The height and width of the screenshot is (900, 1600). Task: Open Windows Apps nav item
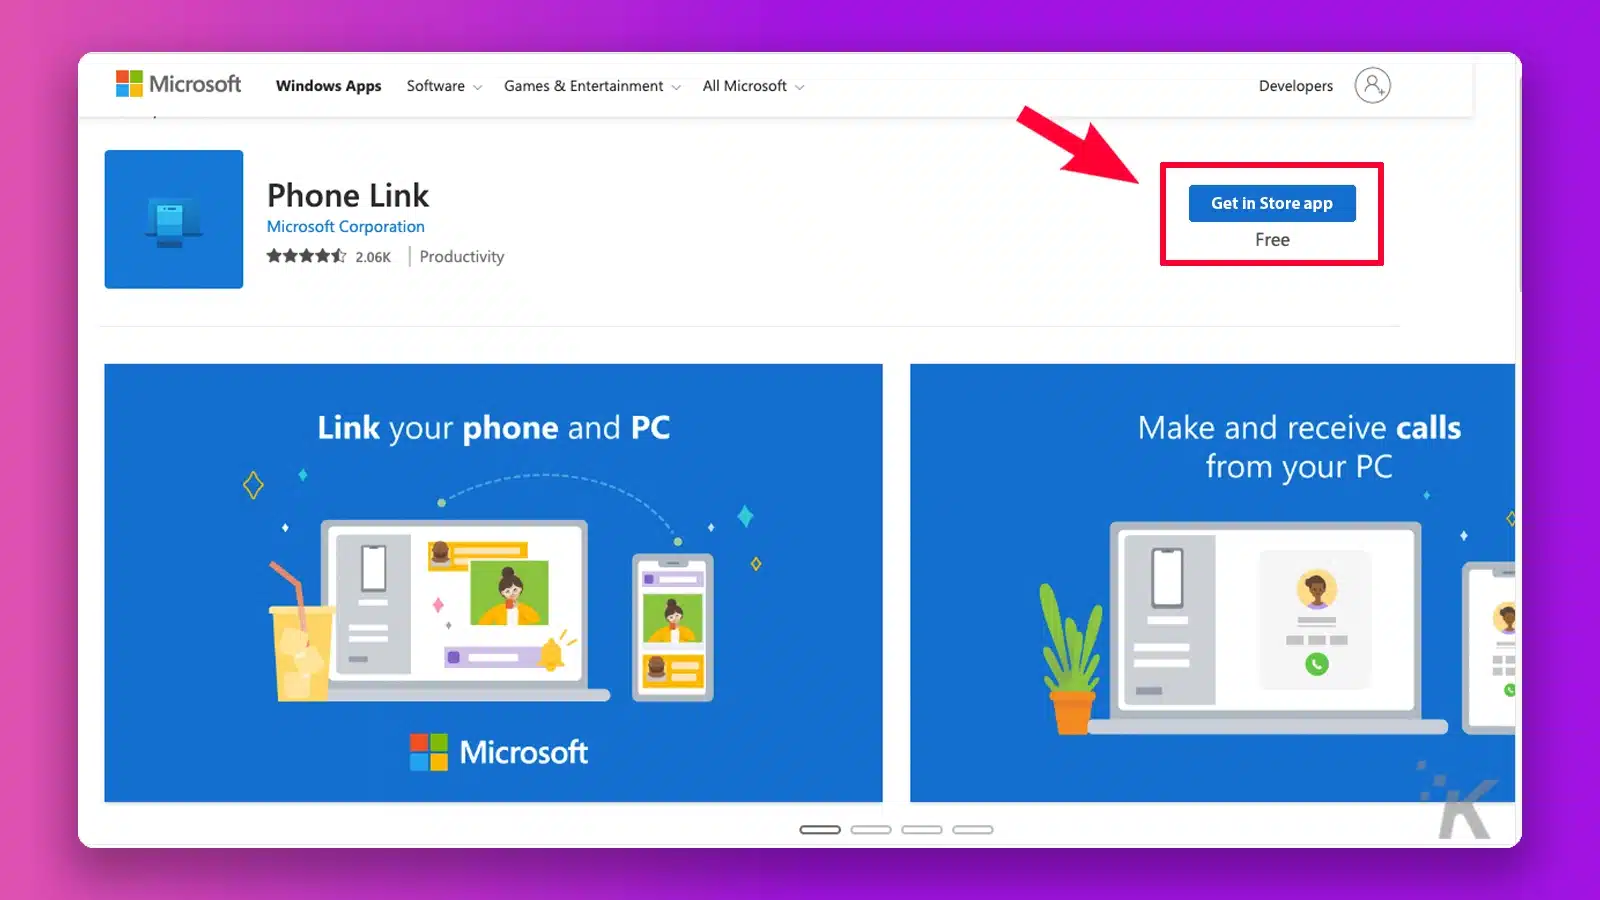point(328,86)
